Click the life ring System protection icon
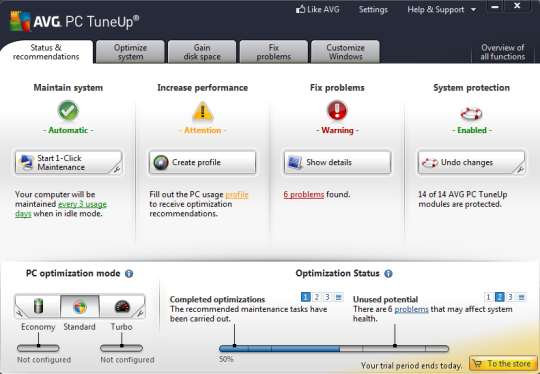 471,113
